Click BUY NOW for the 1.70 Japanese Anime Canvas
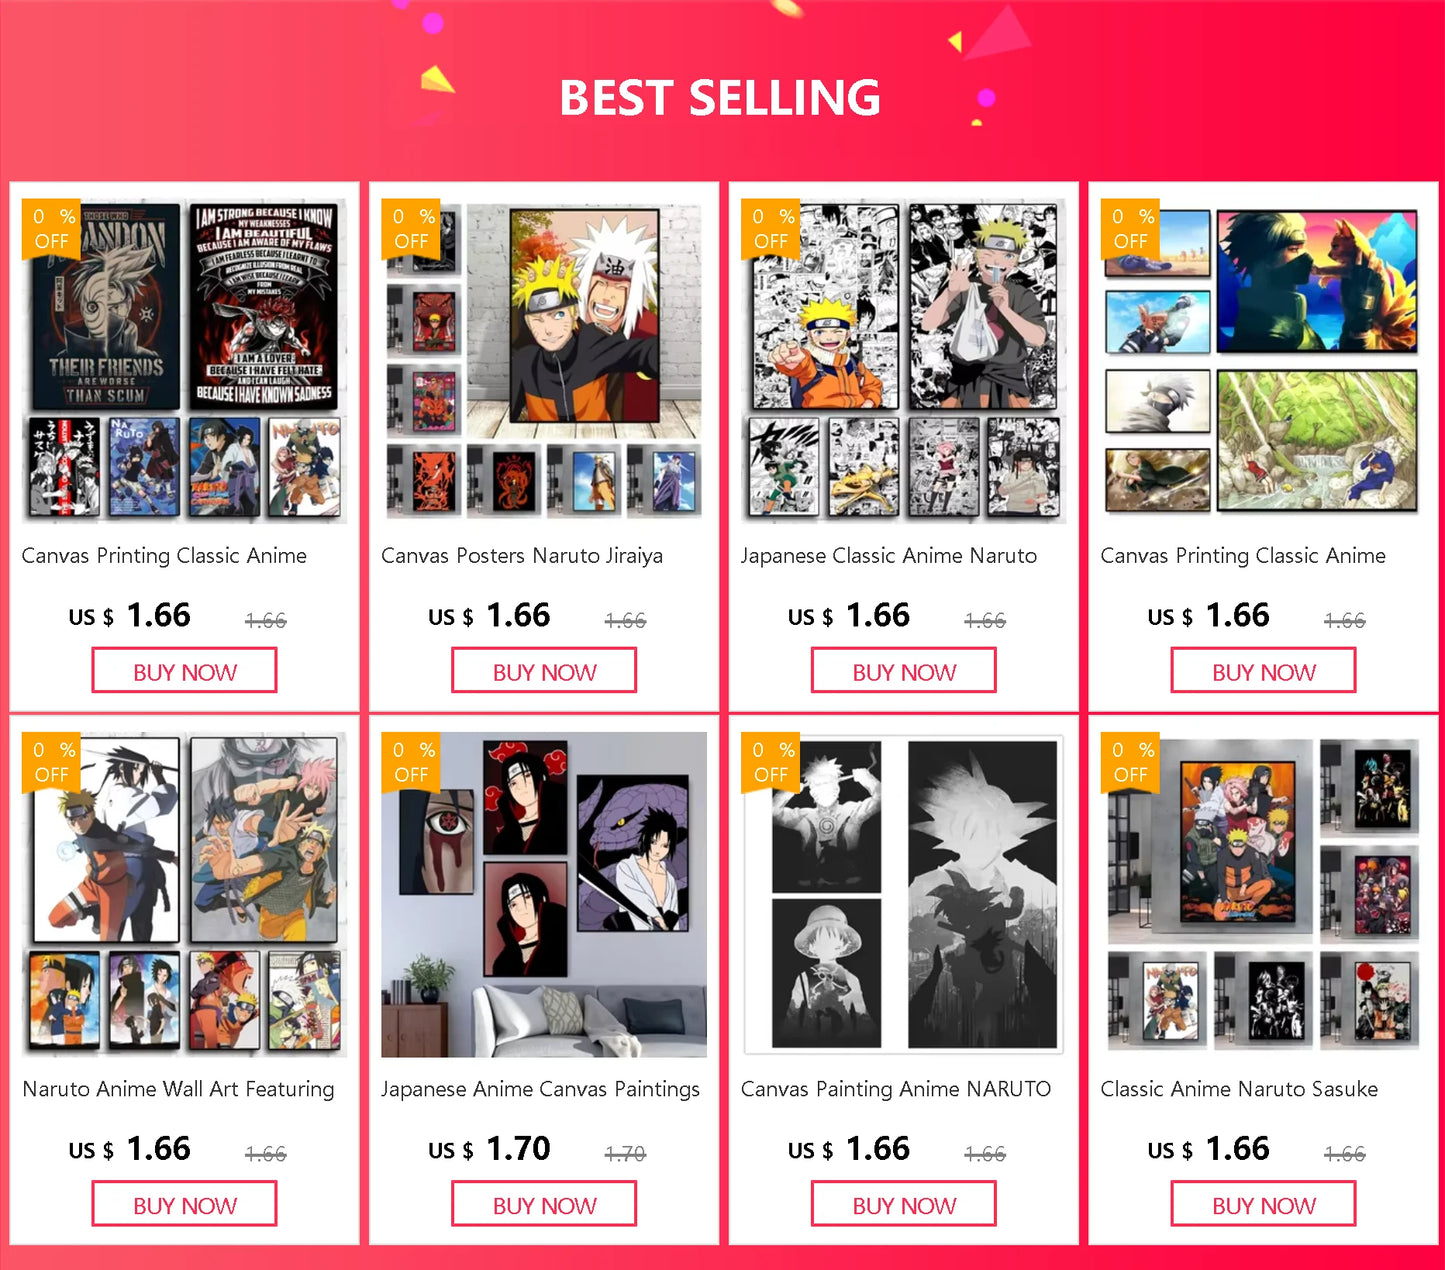The image size is (1445, 1270). [x=544, y=1204]
